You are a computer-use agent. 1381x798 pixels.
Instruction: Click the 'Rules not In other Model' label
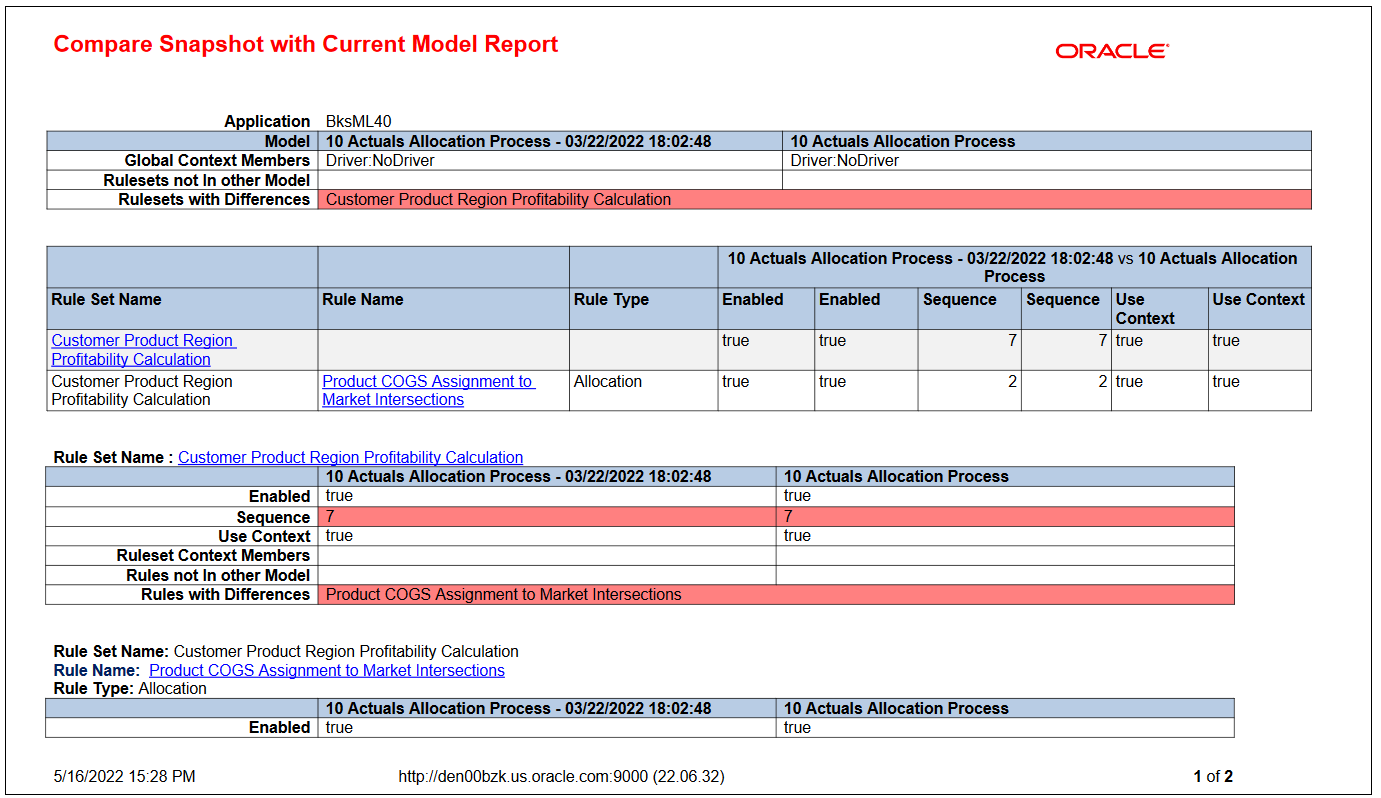pyautogui.click(x=218, y=575)
